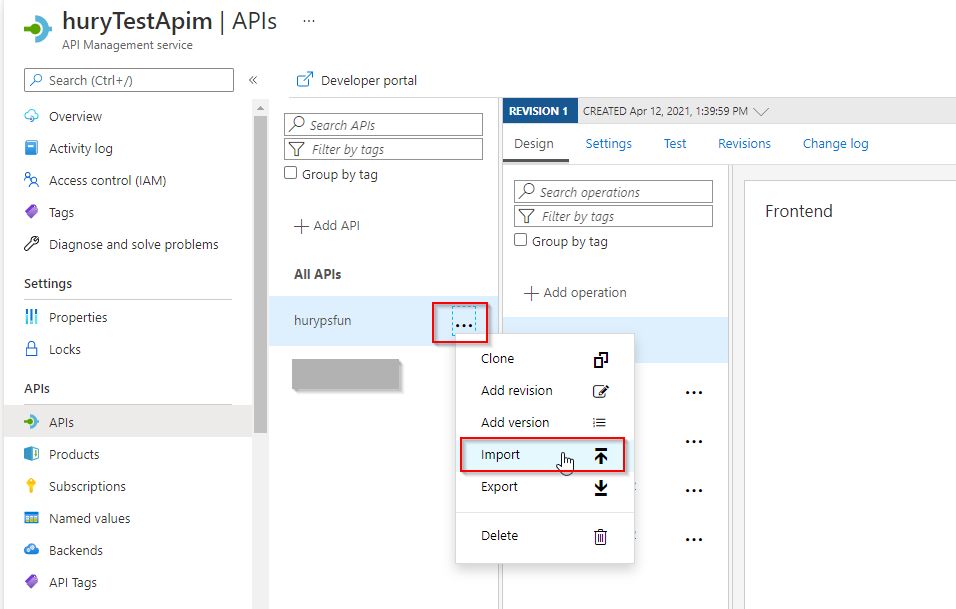
Task: Switch to the Design tab
Action: tap(534, 144)
